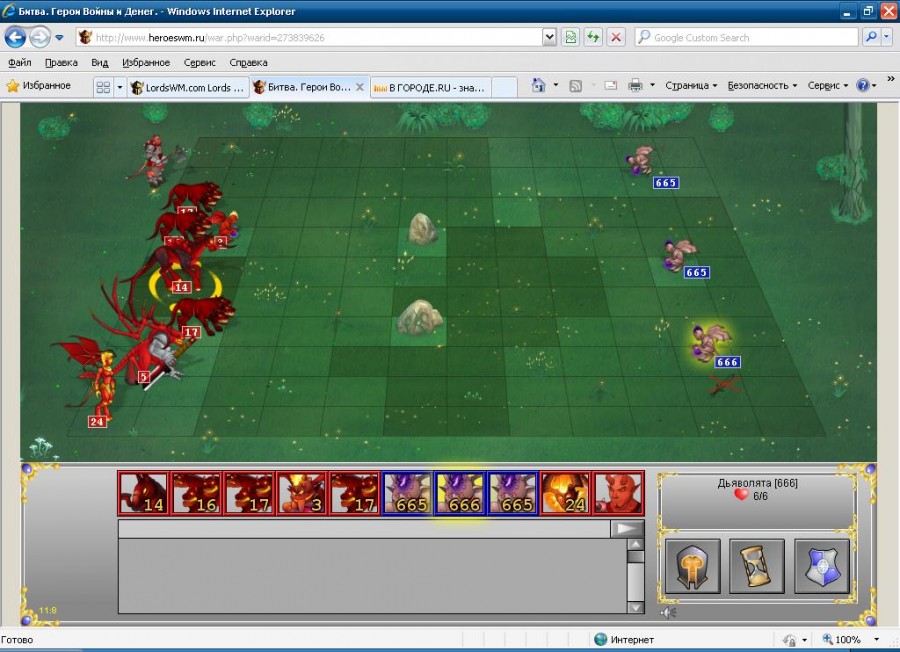Send chat message with the arrow button
The height and width of the screenshot is (652, 900).
[627, 529]
